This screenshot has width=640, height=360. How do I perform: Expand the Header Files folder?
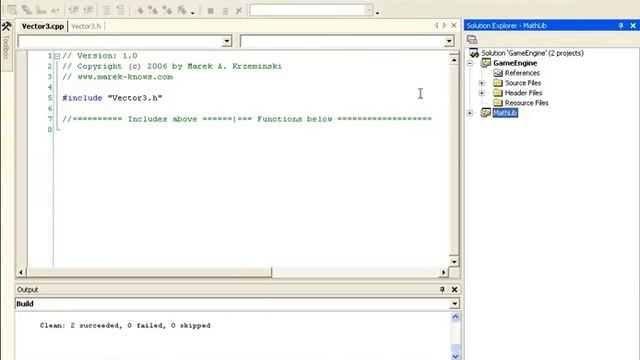tap(482, 93)
